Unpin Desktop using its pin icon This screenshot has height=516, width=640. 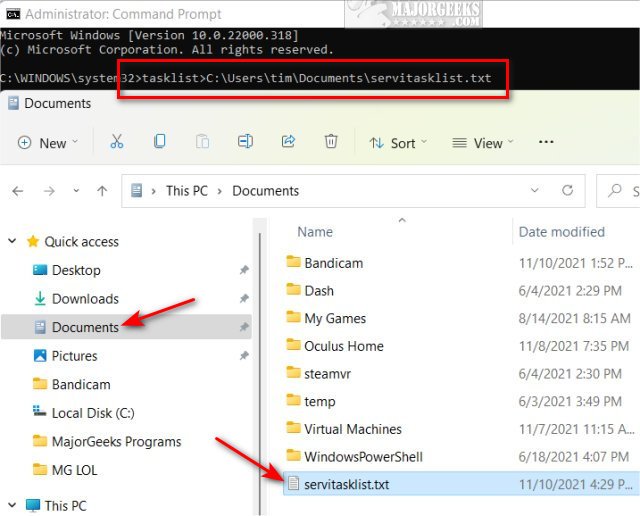pyautogui.click(x=244, y=270)
